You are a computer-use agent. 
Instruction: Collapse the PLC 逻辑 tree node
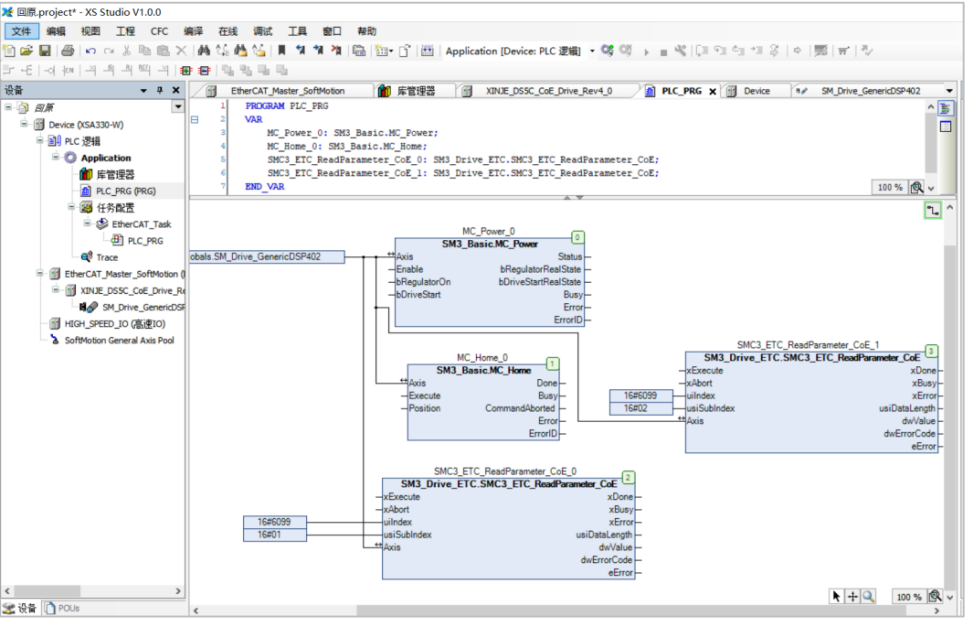click(x=39, y=141)
